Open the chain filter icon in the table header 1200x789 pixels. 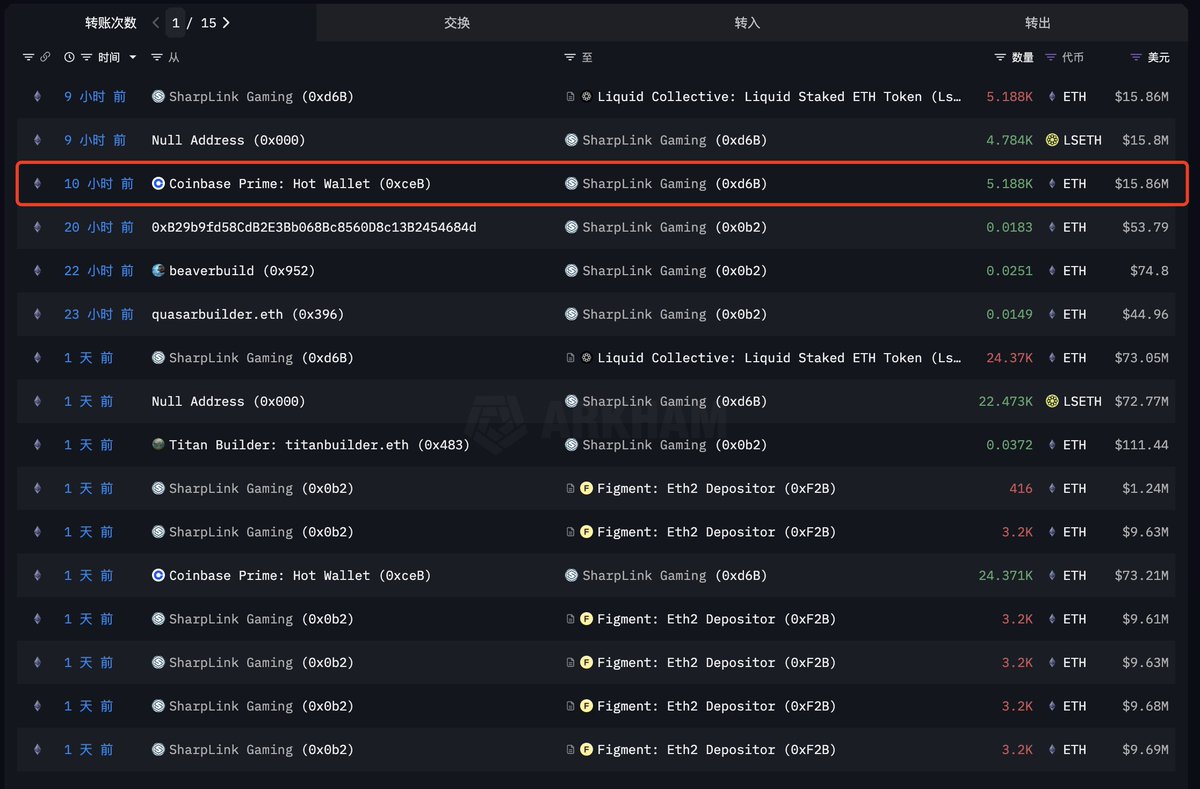(x=28, y=58)
